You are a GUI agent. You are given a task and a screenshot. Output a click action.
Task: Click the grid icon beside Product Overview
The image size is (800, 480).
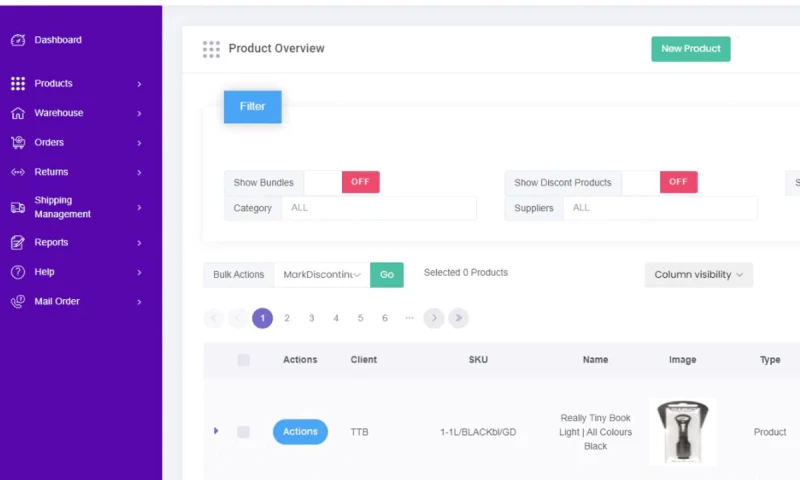(211, 49)
